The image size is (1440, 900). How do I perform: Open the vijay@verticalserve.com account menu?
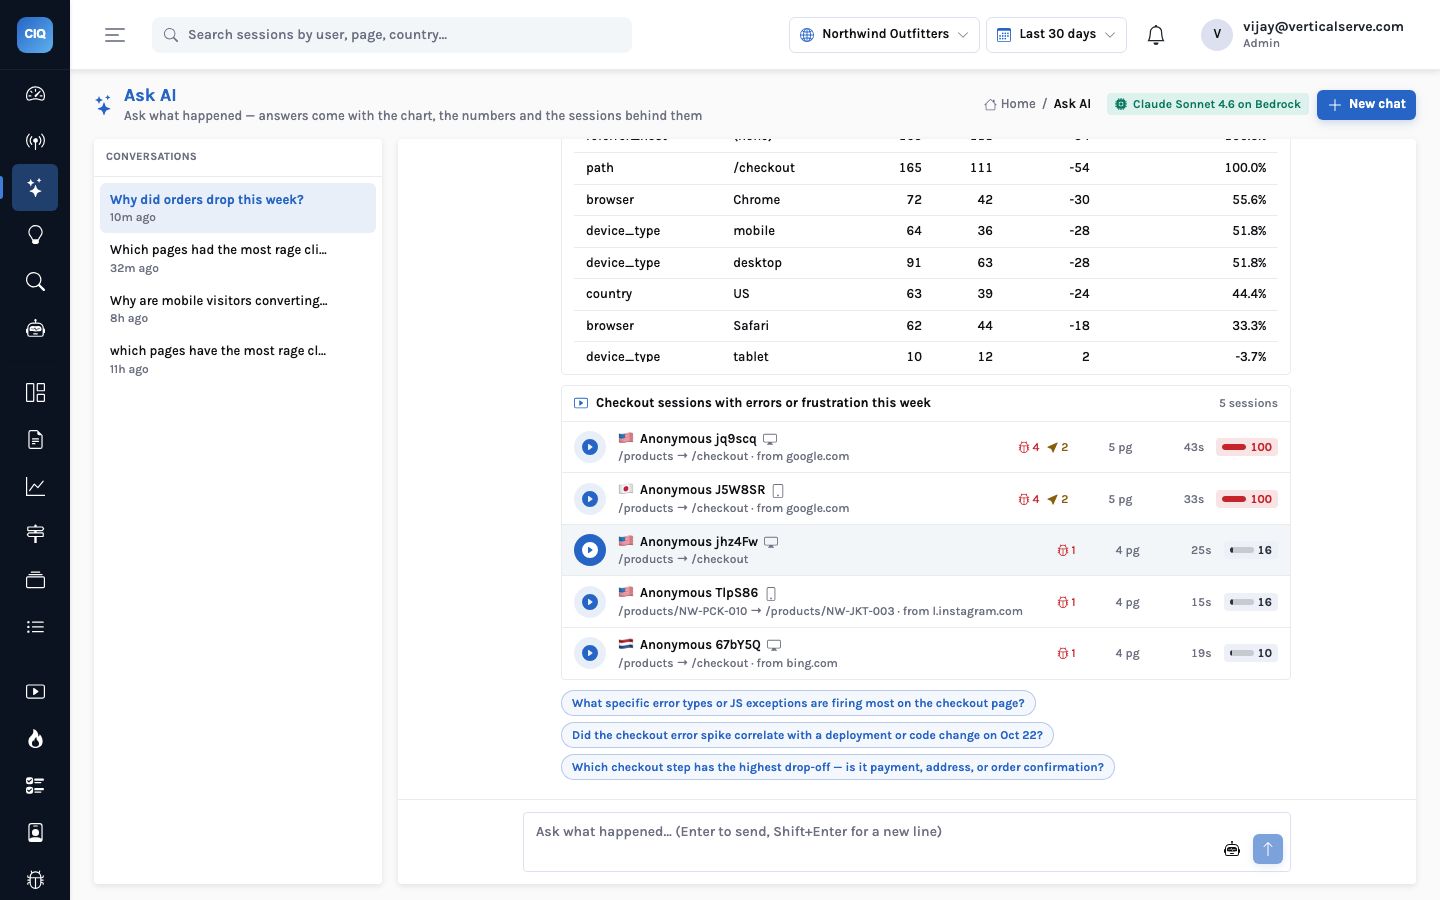pos(1303,34)
